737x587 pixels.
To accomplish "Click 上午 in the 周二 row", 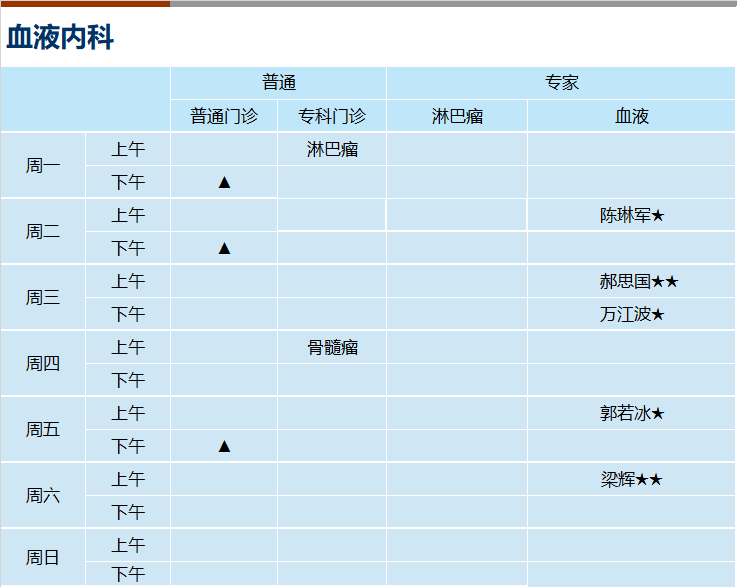I will click(x=128, y=215).
